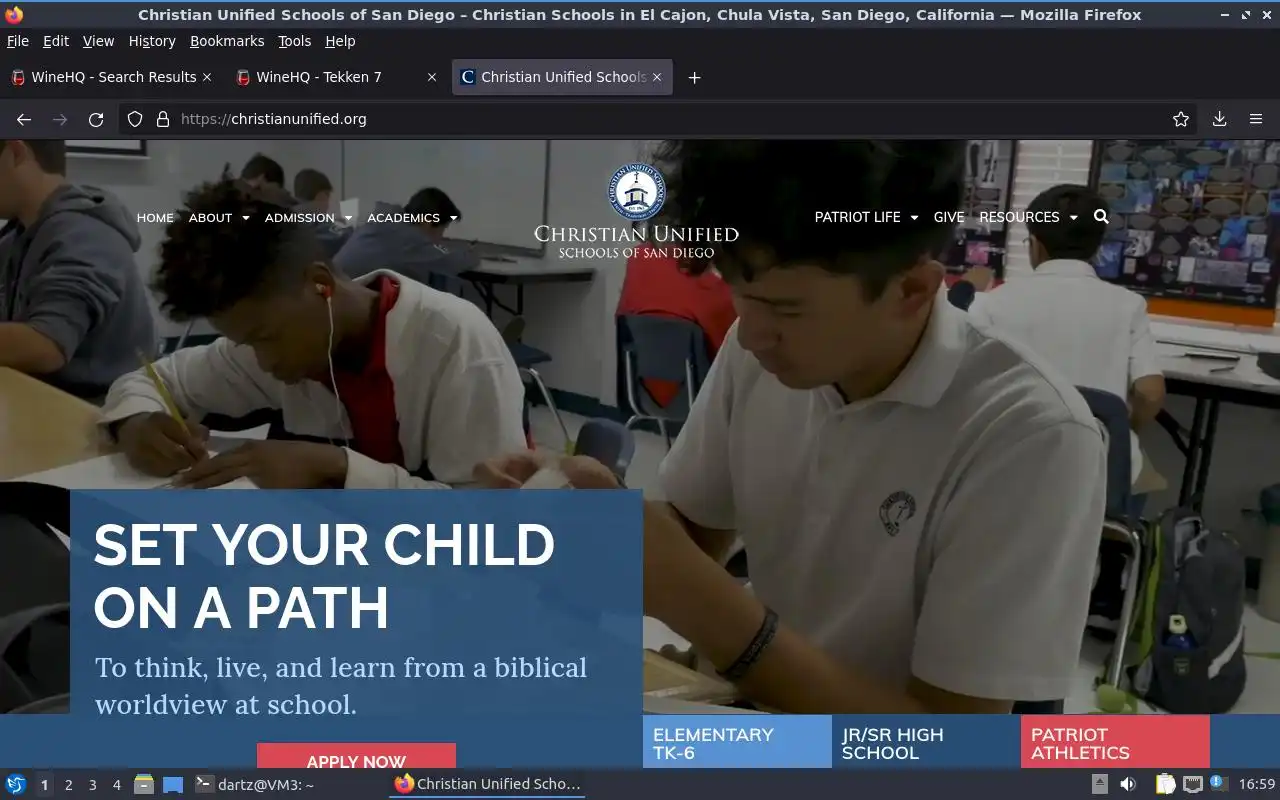Click the URL address bar

click(660, 119)
